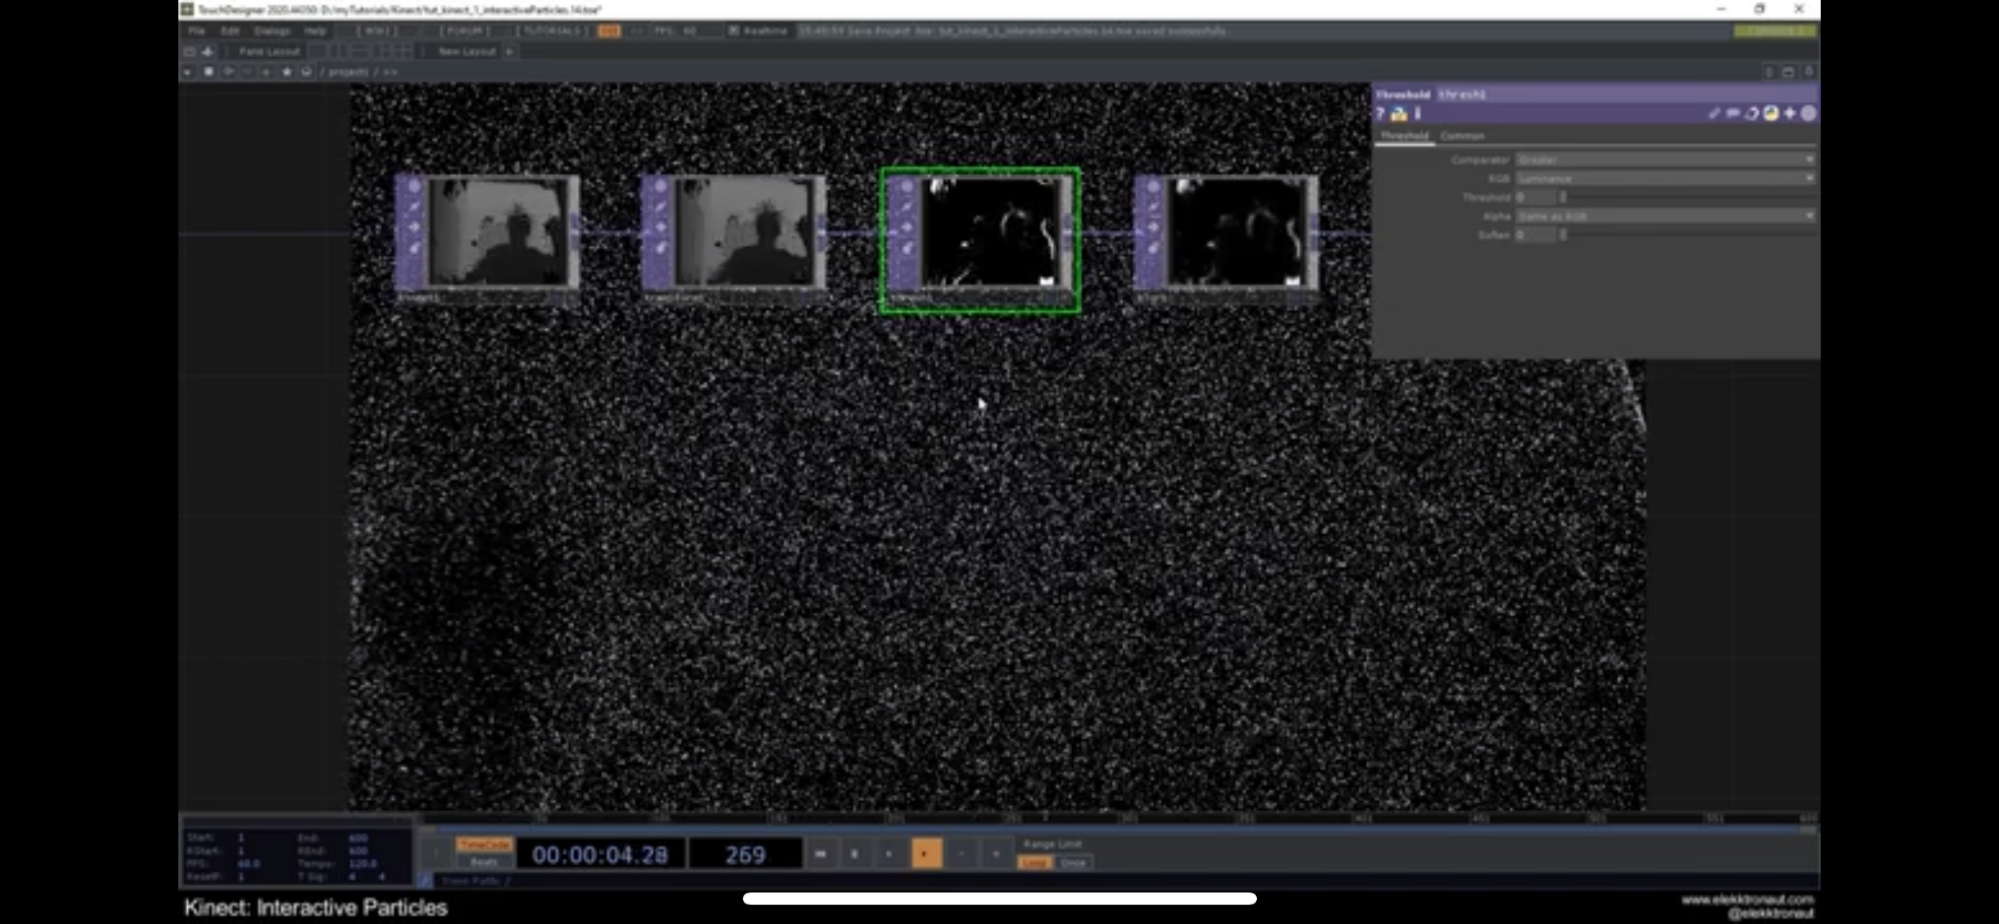The width and height of the screenshot is (1999, 924).
Task: Open the operator comment bubble icon
Action: pos(1733,114)
